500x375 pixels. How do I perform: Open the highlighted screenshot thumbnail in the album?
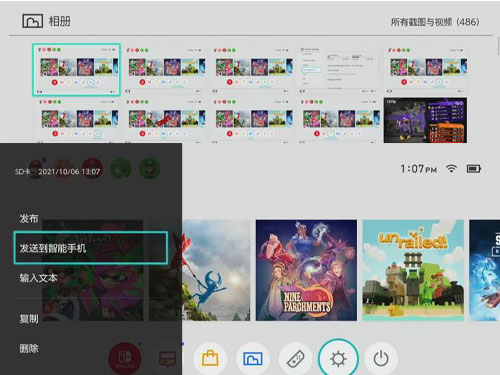[76, 69]
